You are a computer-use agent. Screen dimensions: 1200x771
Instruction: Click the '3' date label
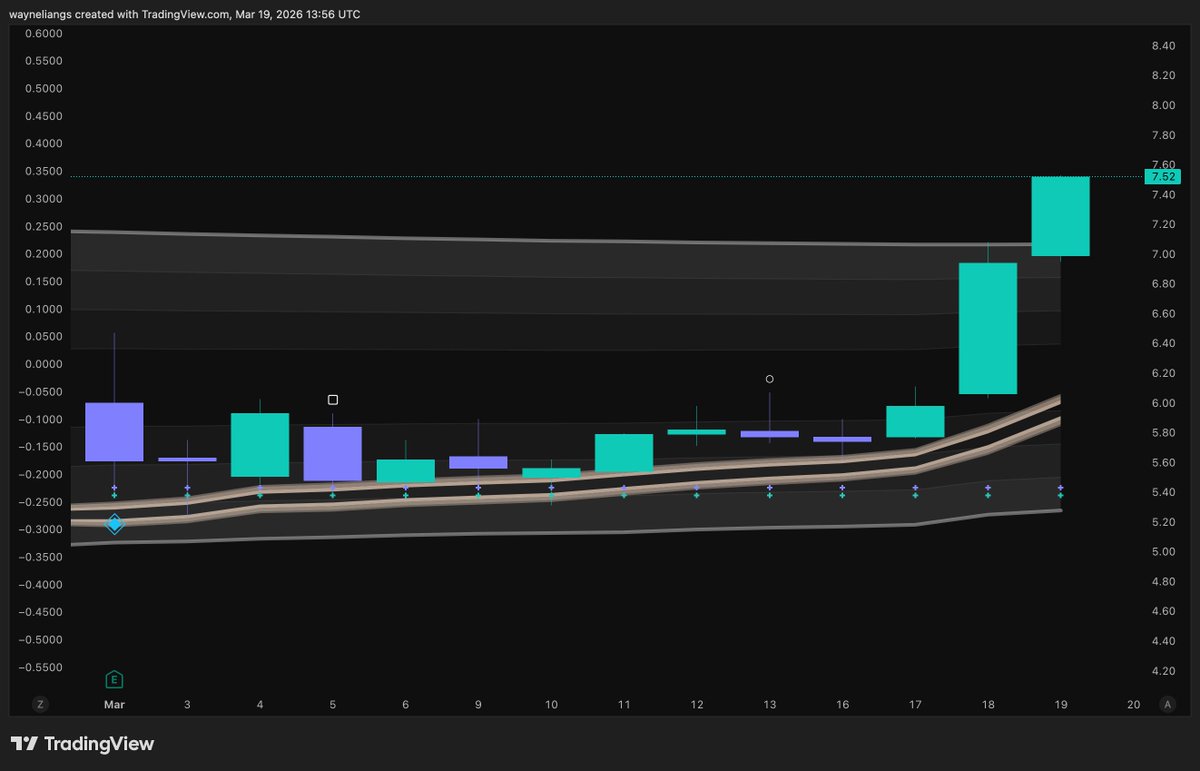pyautogui.click(x=187, y=705)
